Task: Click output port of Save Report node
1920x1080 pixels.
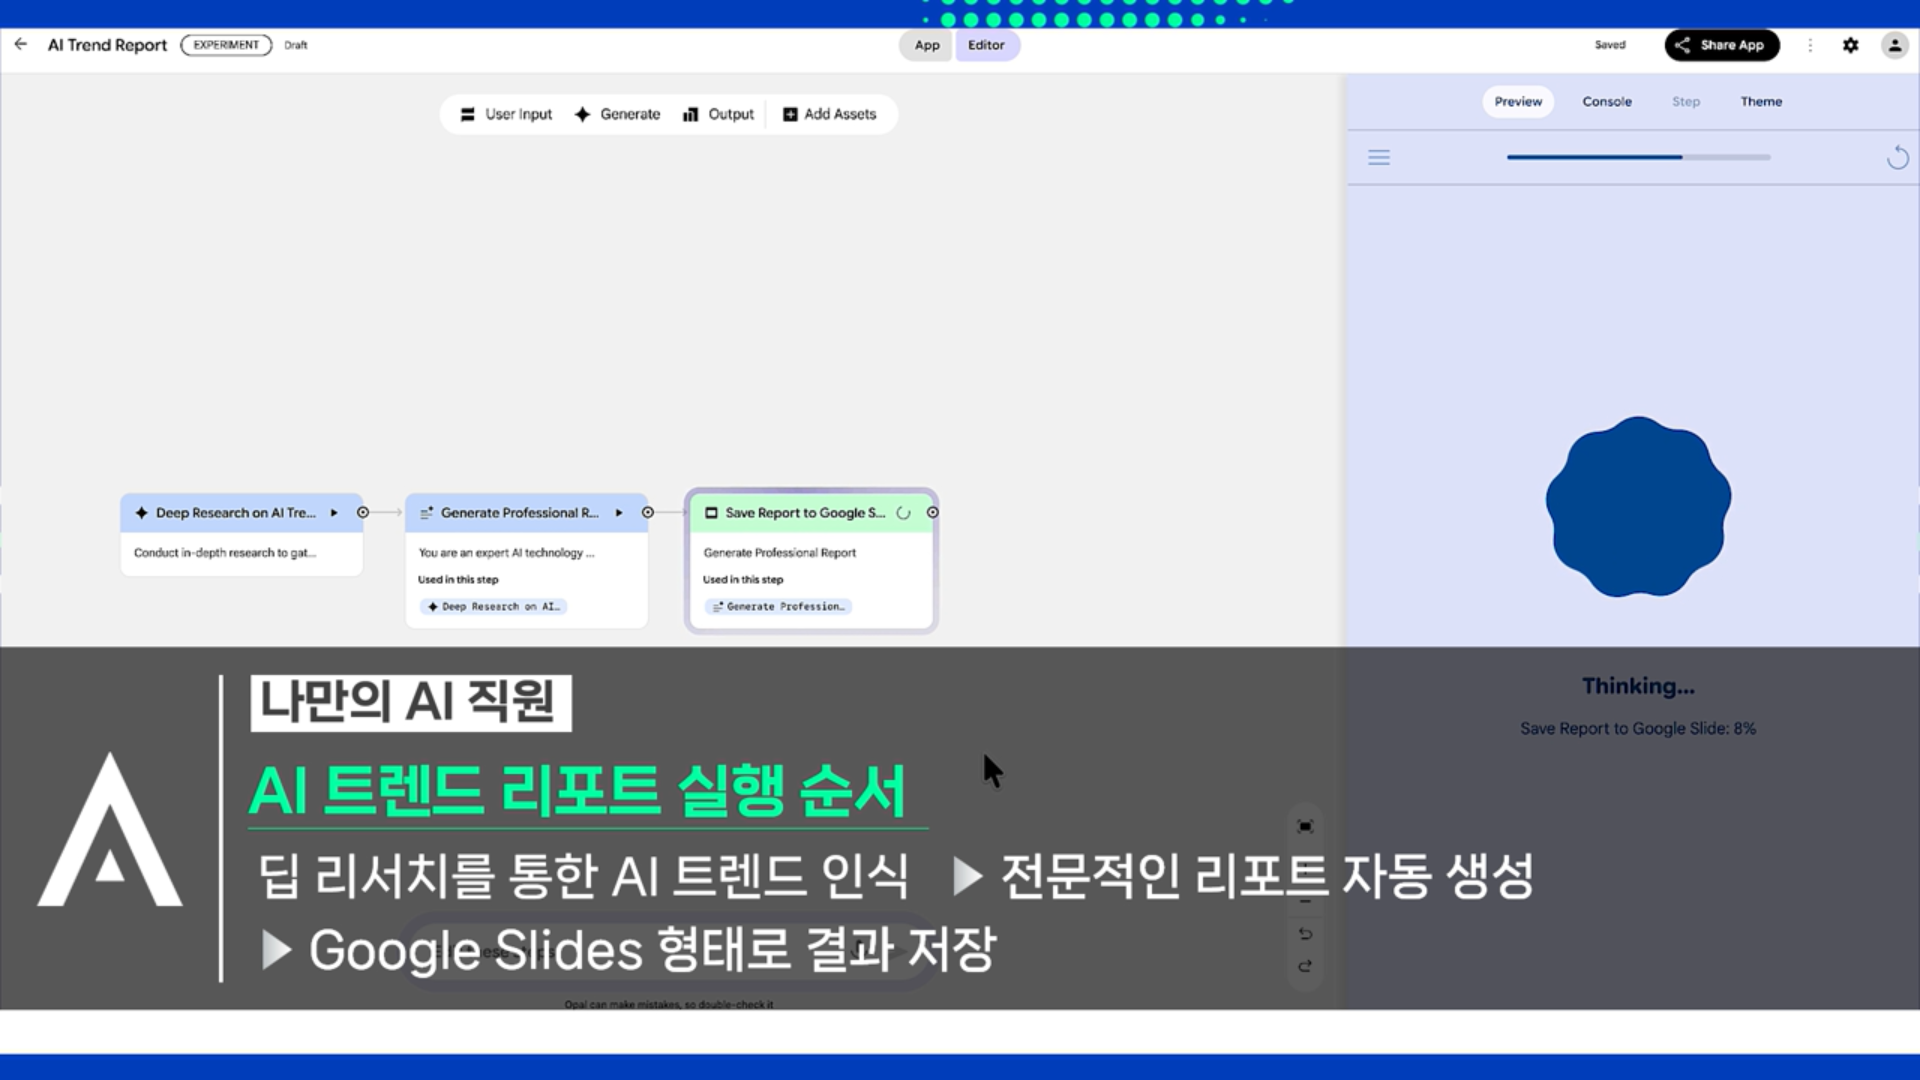Action: point(932,513)
